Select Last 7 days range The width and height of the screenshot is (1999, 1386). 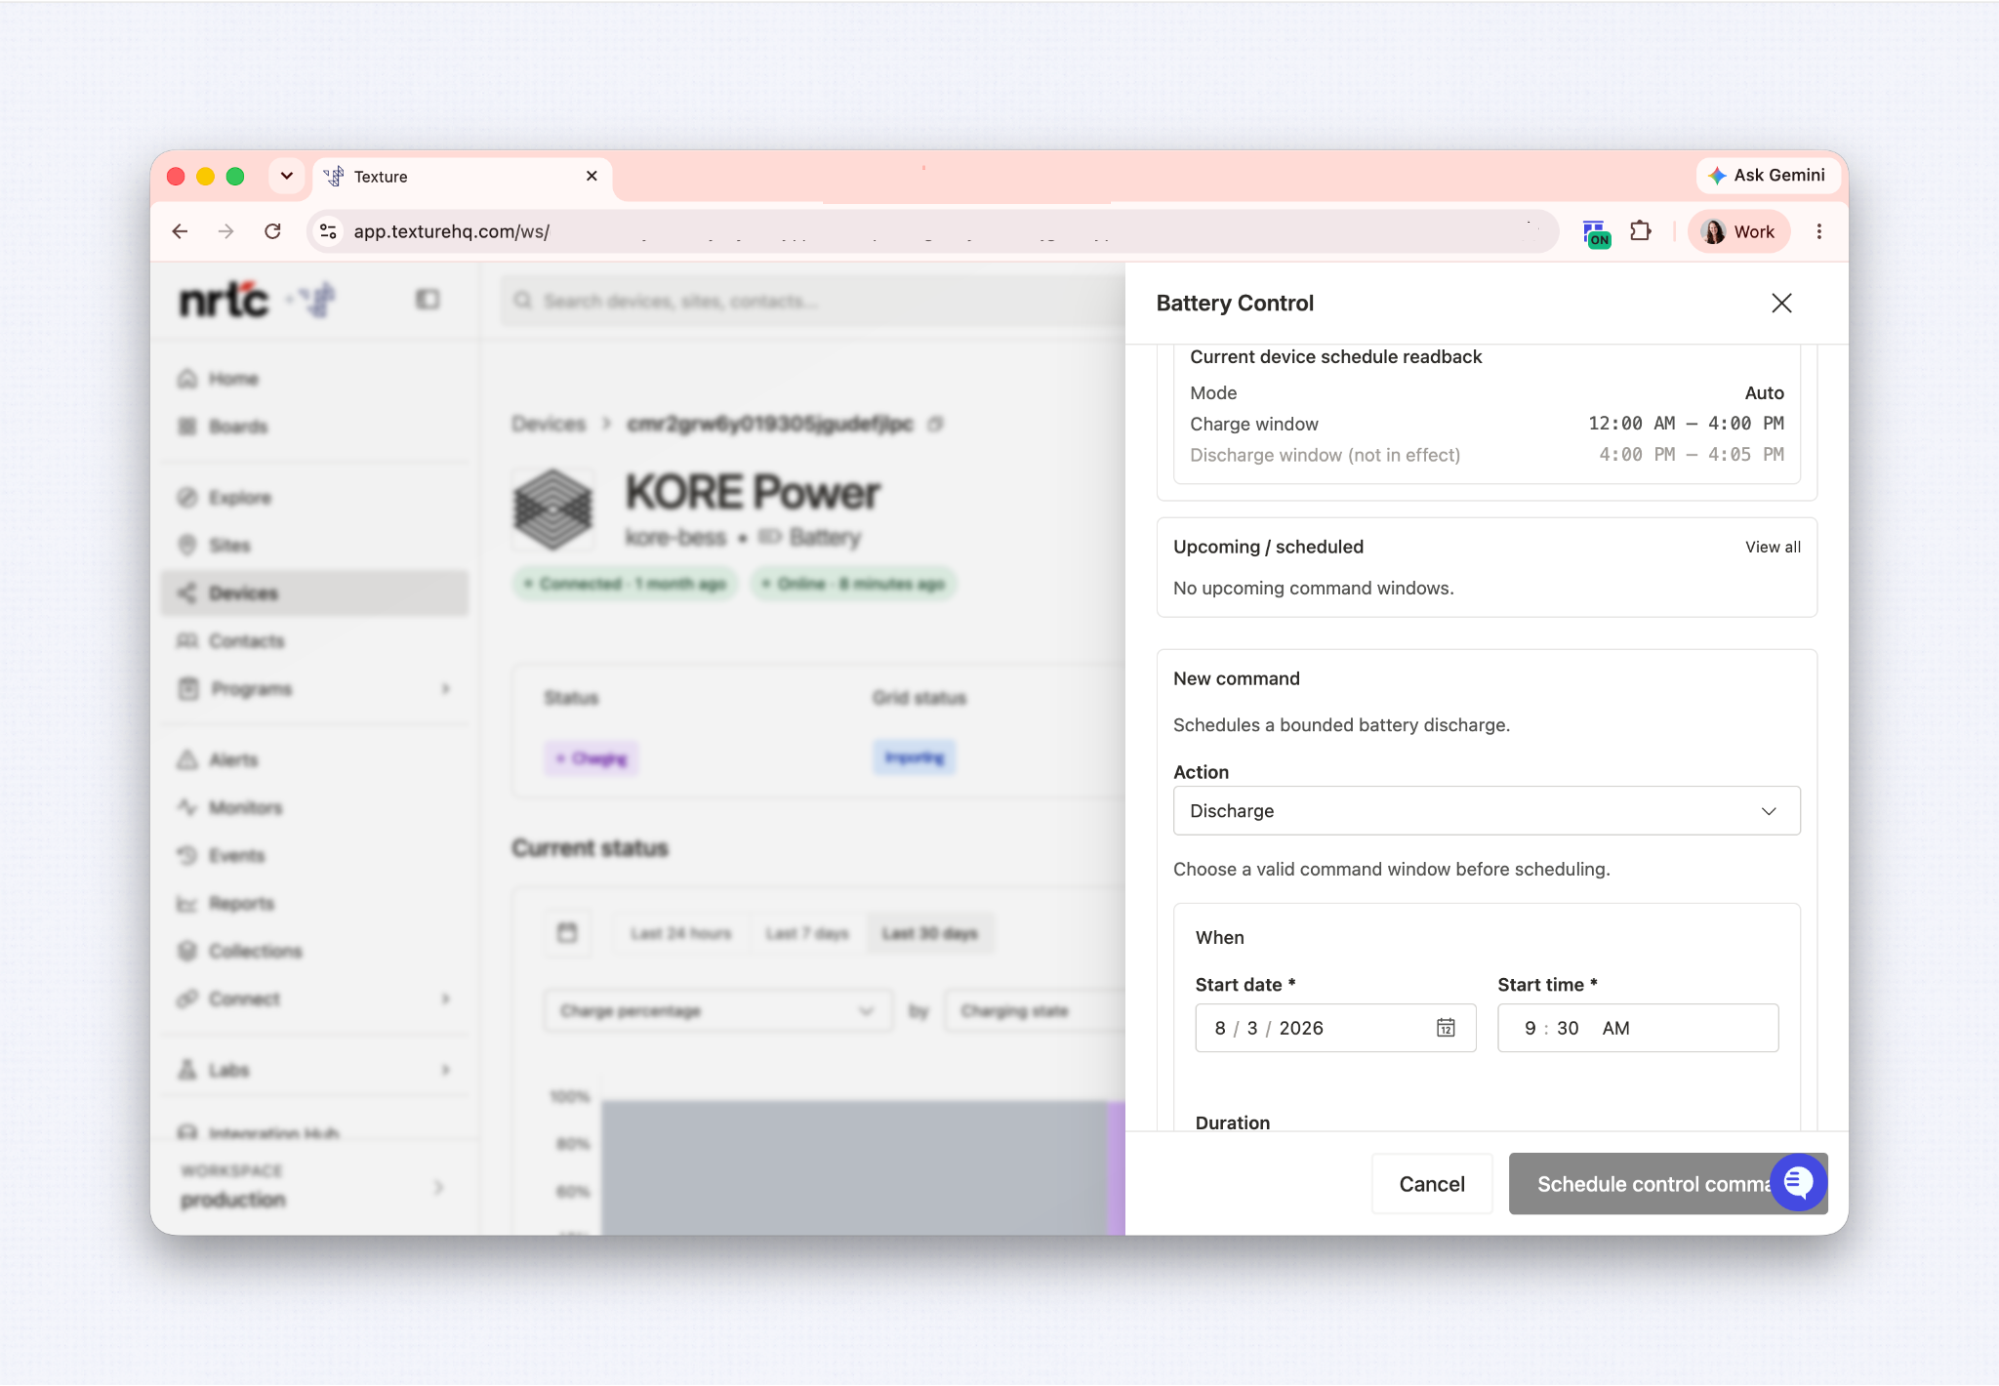pos(807,934)
